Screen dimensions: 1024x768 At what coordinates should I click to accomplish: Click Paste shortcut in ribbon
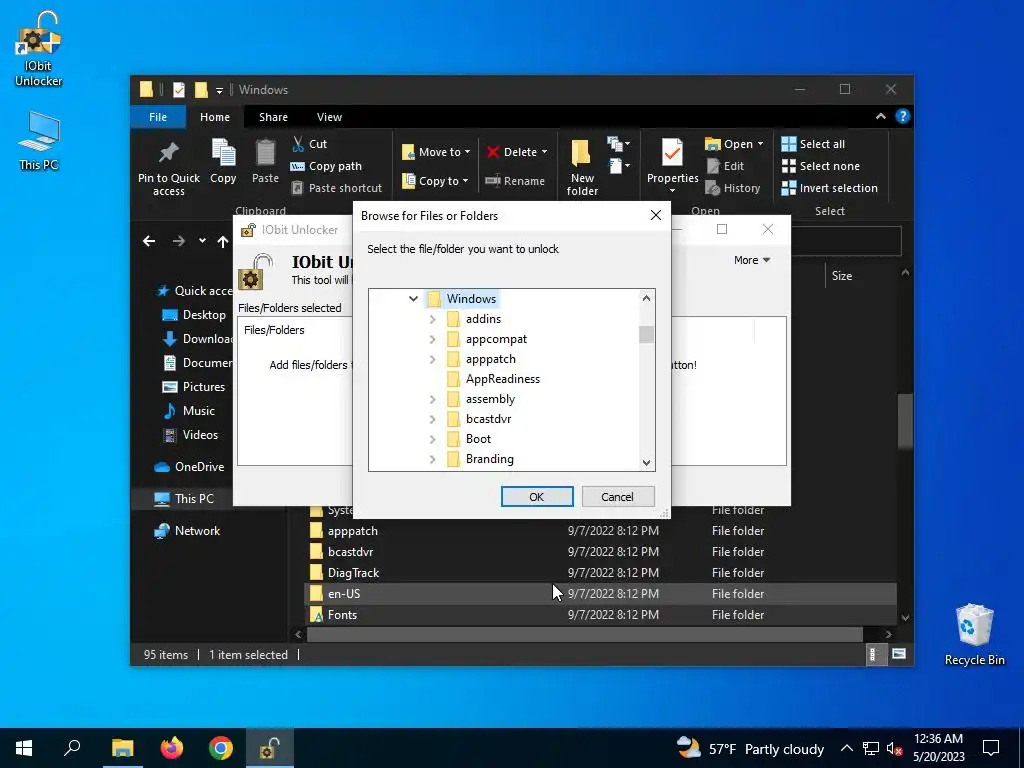[x=336, y=188]
